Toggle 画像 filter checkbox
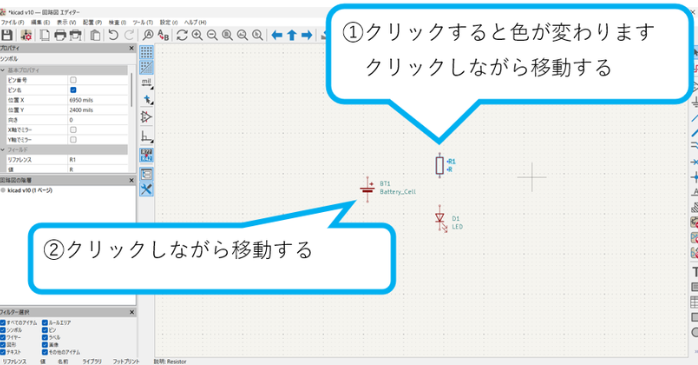The image size is (698, 365). [x=45, y=345]
